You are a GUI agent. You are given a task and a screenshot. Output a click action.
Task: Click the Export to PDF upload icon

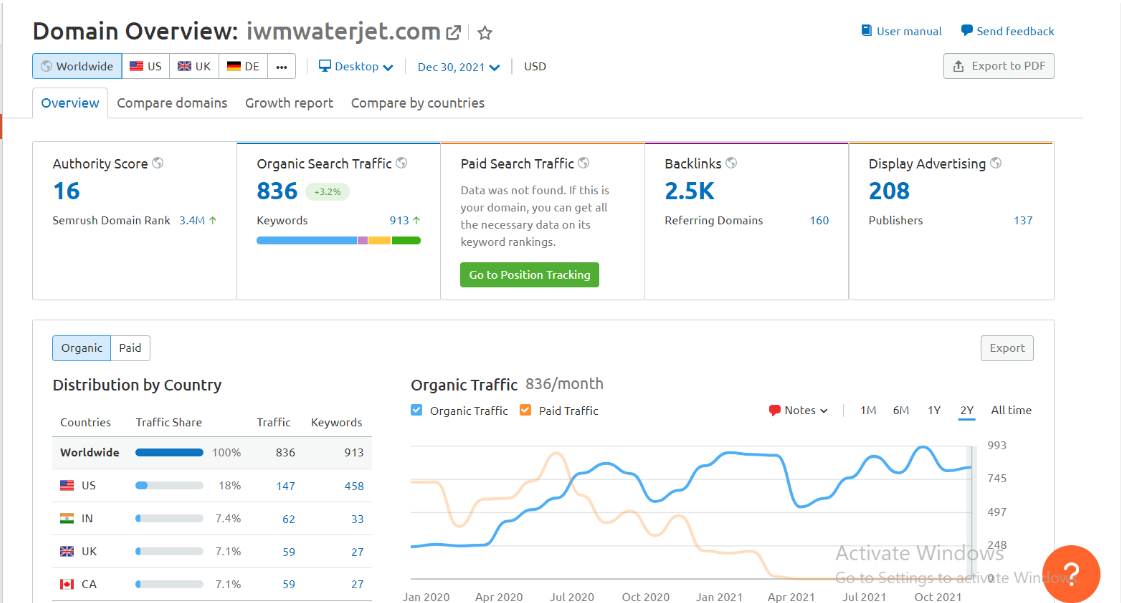[x=959, y=67]
